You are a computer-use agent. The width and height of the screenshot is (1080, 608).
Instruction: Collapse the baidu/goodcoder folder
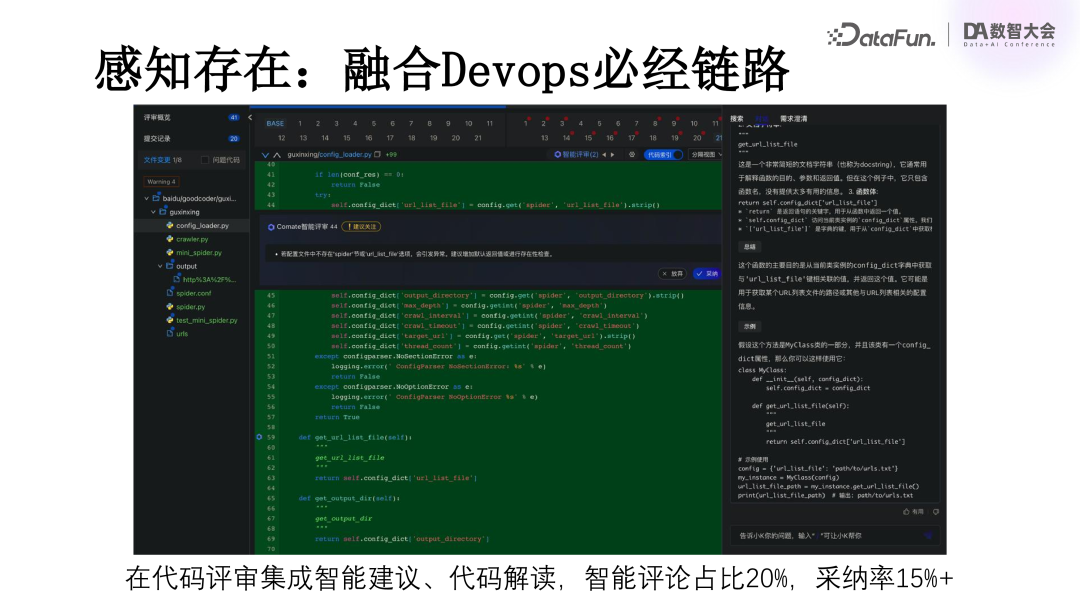147,198
